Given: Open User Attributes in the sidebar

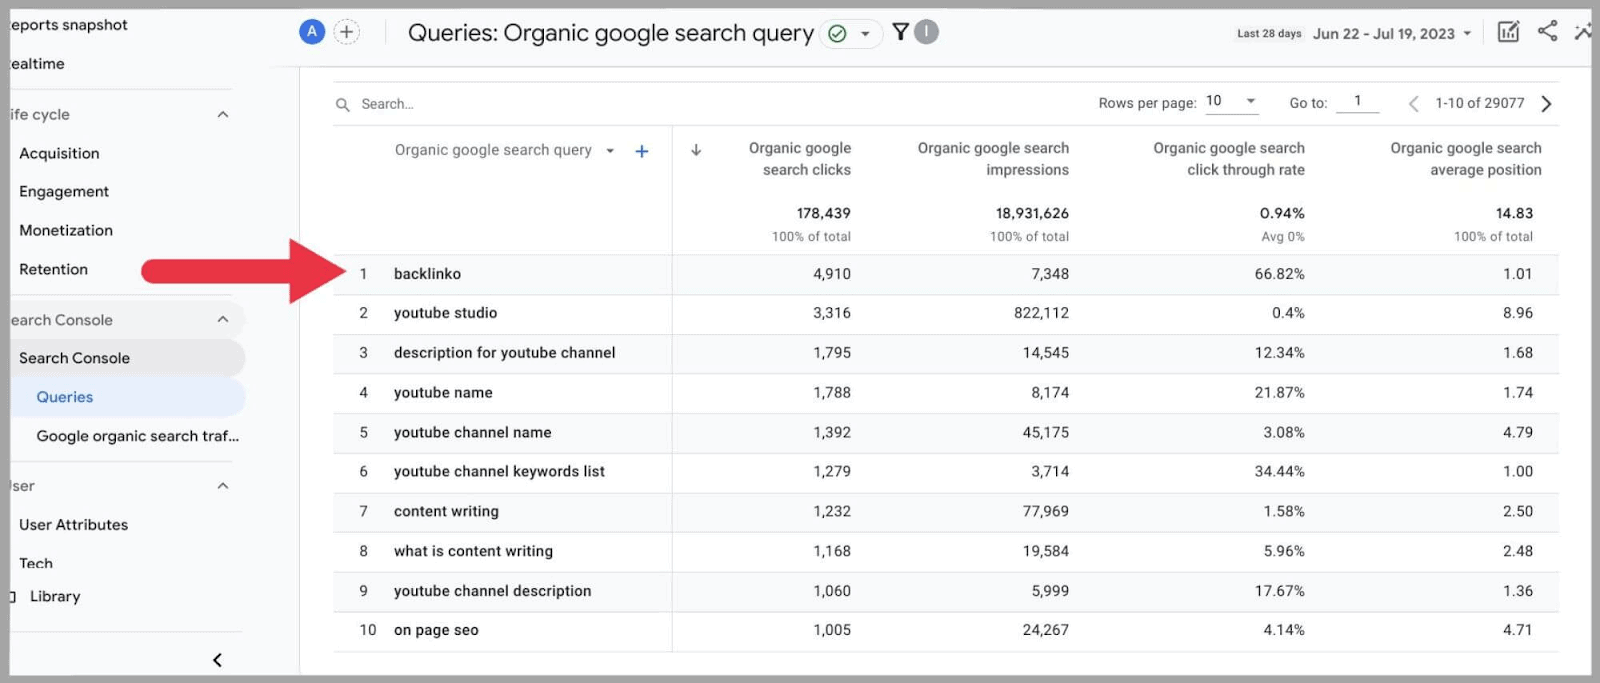Looking at the screenshot, I should 73,525.
